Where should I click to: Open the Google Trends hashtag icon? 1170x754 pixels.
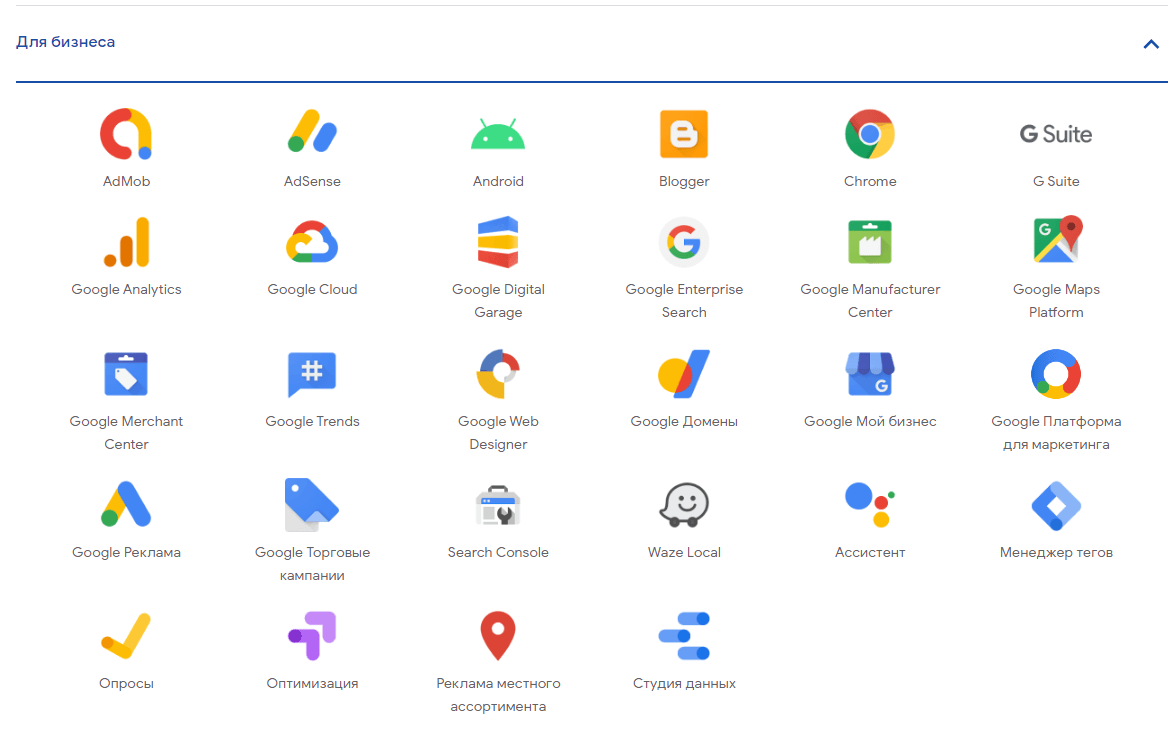coord(312,375)
